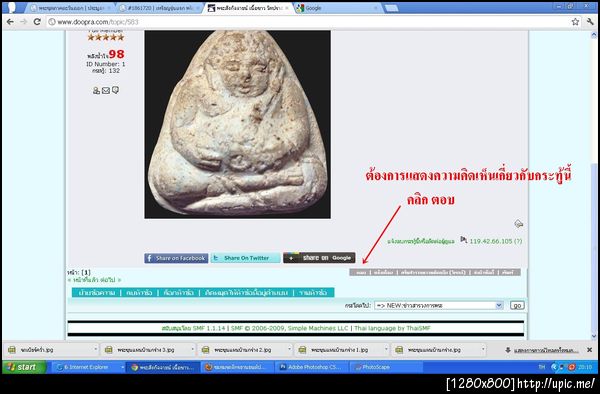Expand the options arrow for the 1.jpg download

[386, 349]
